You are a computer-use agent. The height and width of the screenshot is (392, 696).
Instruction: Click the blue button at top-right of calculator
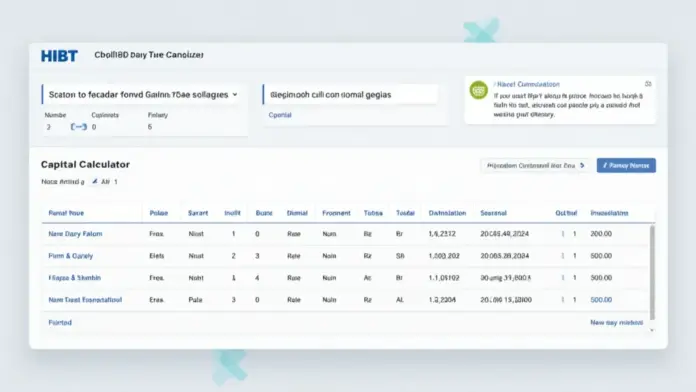click(626, 166)
